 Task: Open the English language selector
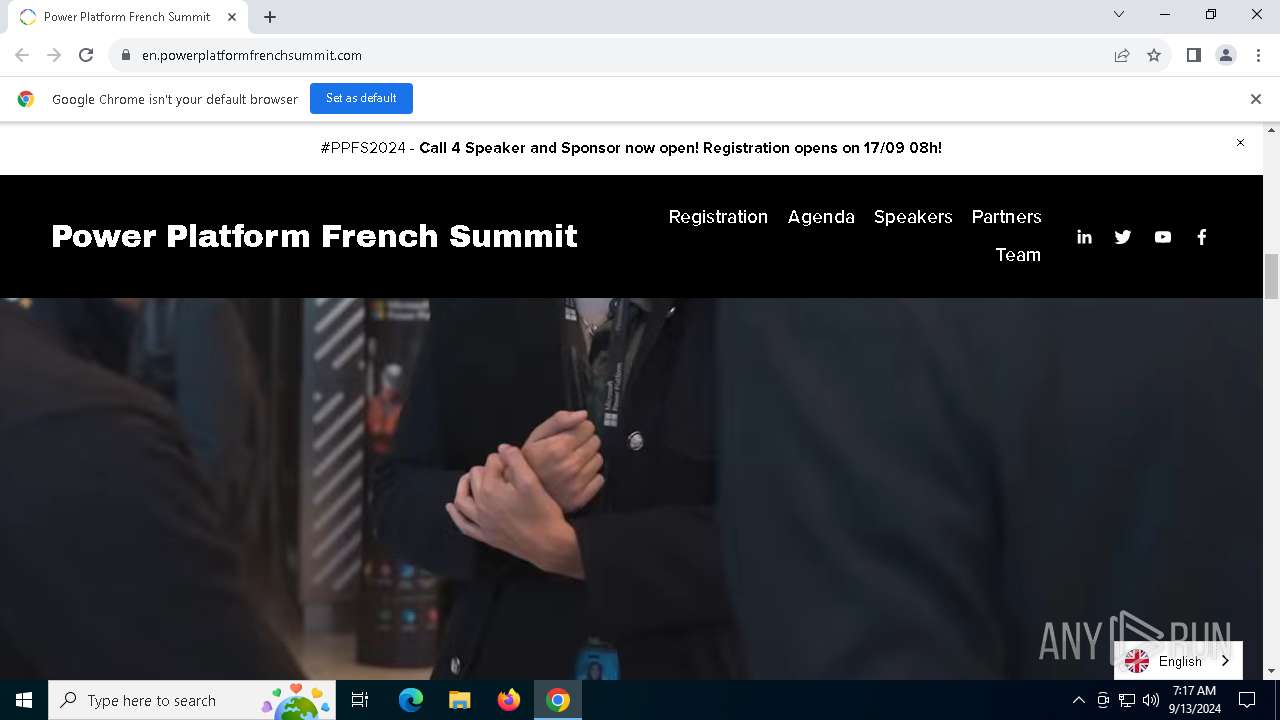coord(1178,661)
